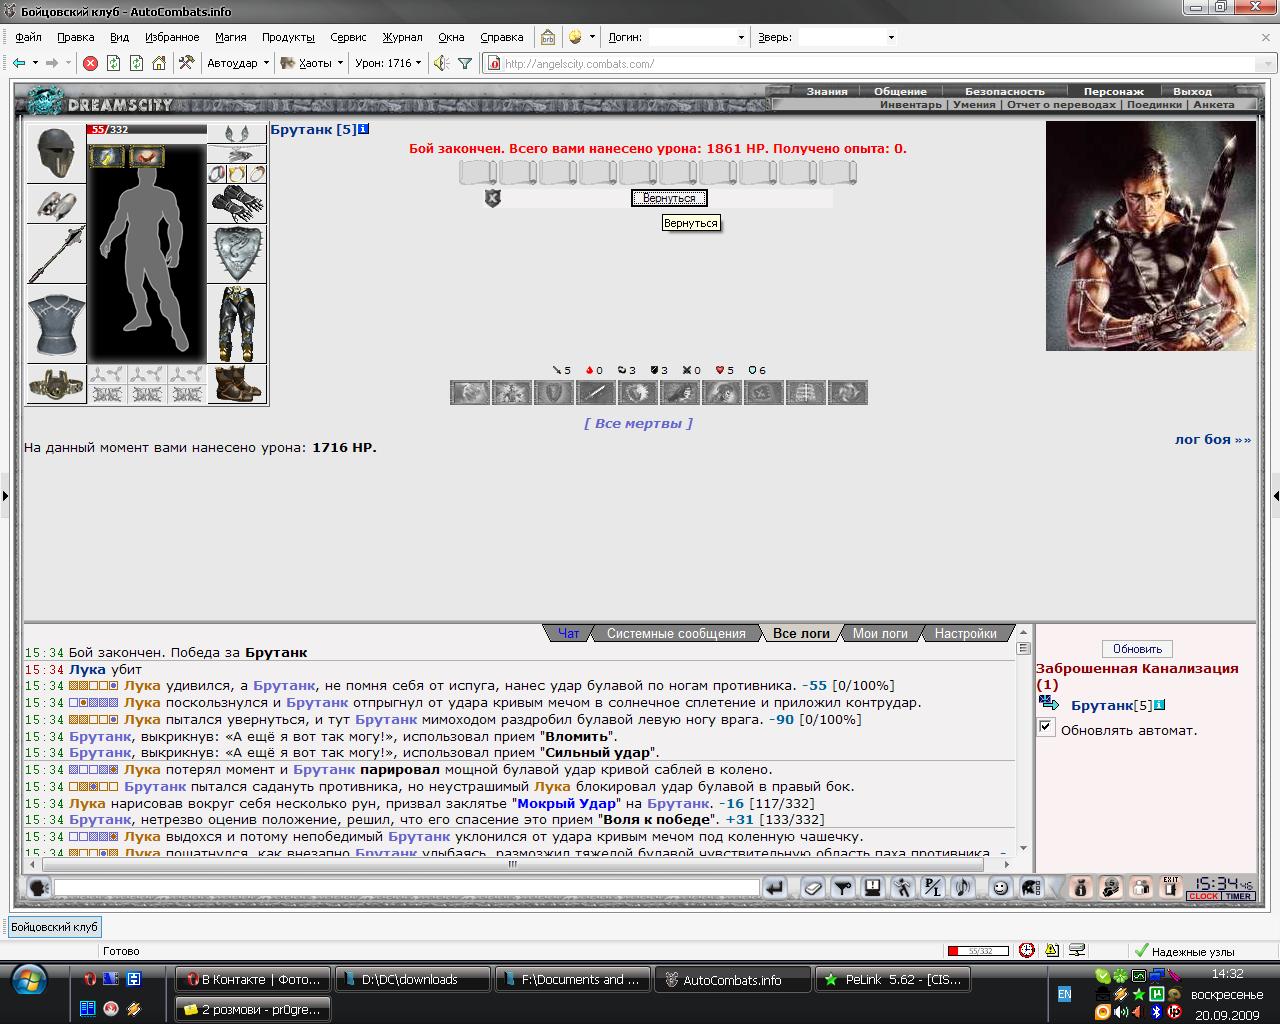
Task: Click the chat message input field
Action: 407,887
